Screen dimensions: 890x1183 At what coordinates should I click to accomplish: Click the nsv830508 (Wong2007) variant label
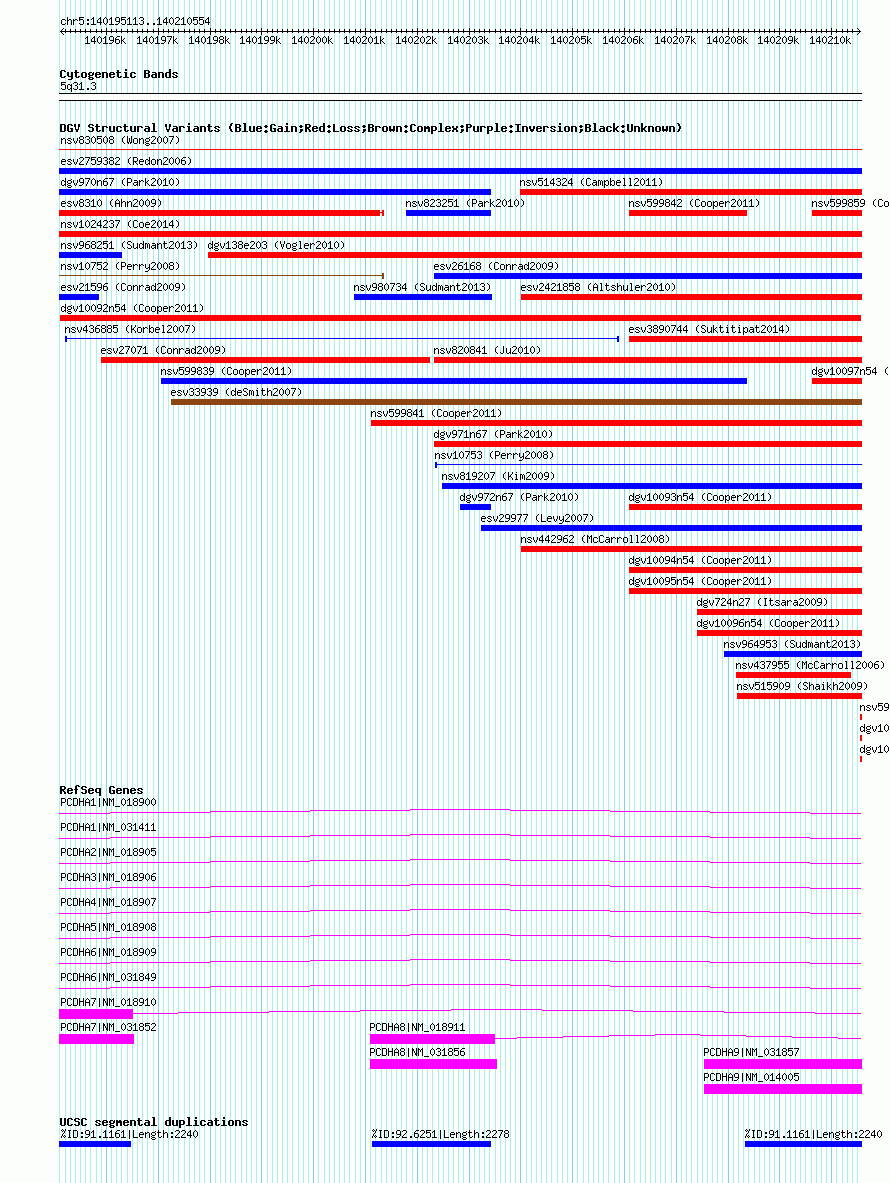tap(120, 140)
